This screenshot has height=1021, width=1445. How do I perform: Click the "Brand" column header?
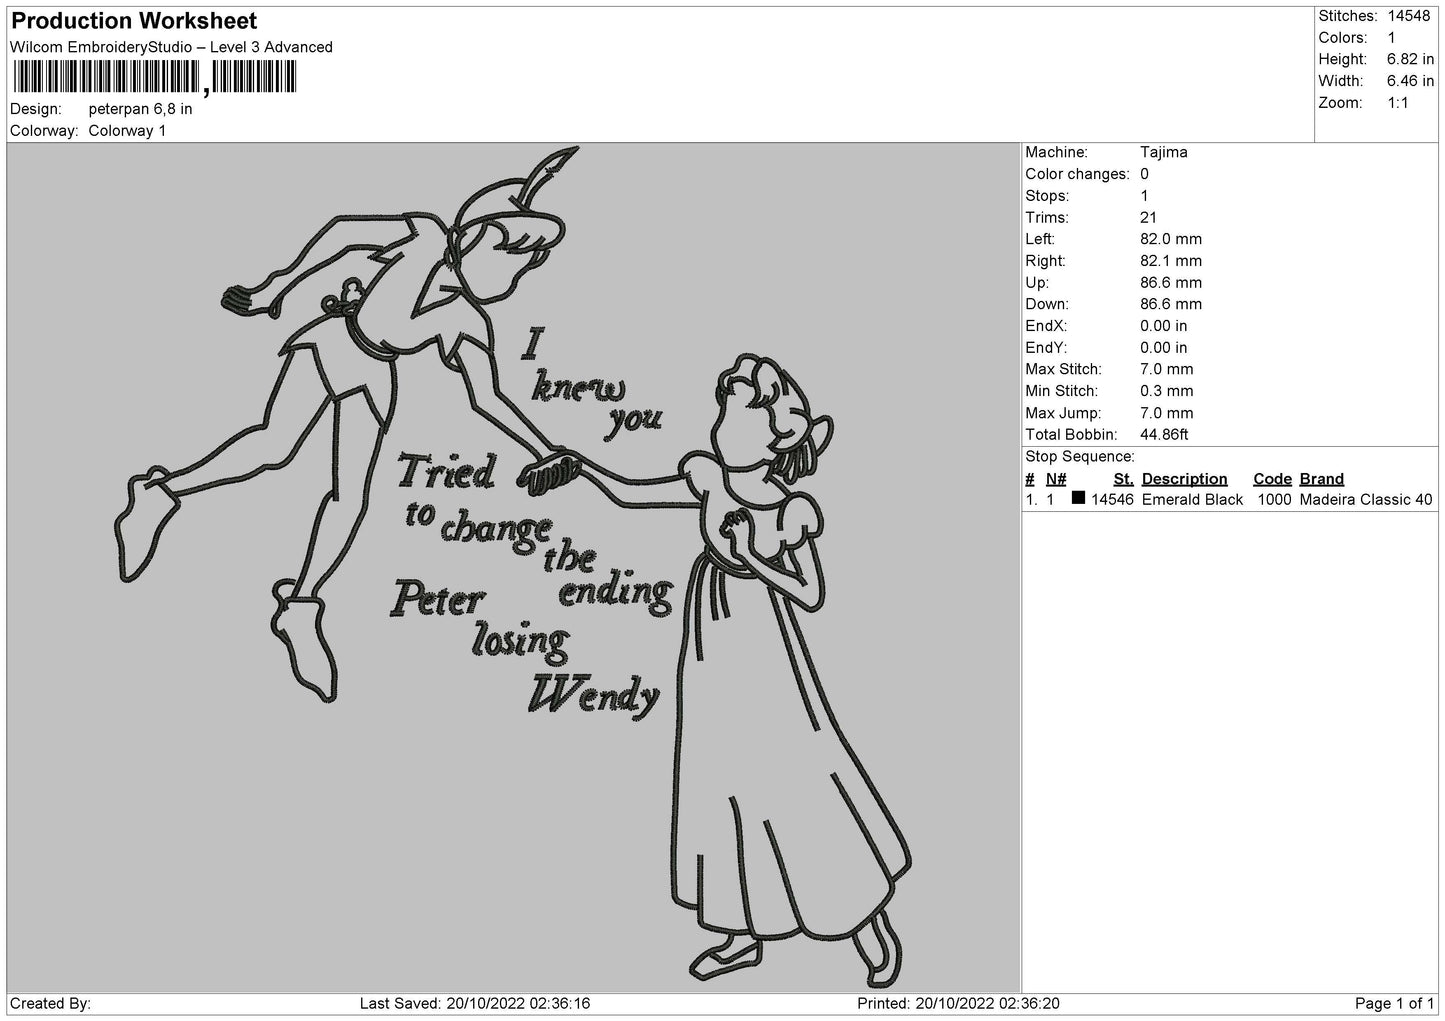(x=1322, y=479)
